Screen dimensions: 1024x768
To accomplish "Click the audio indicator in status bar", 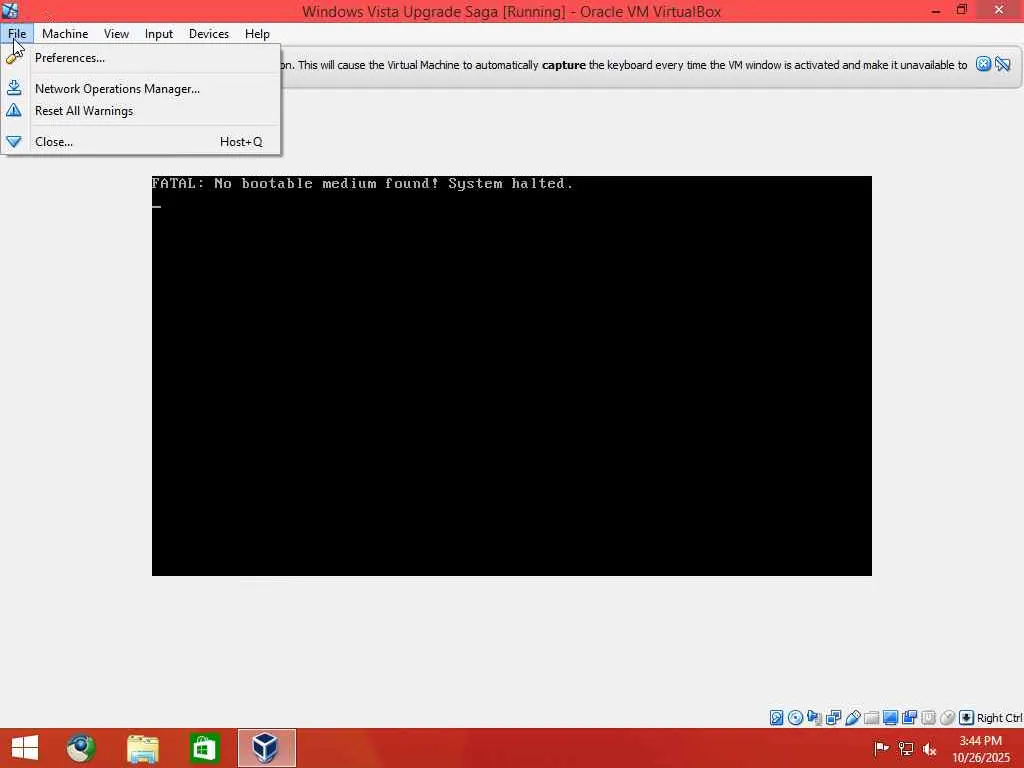I will [x=814, y=717].
